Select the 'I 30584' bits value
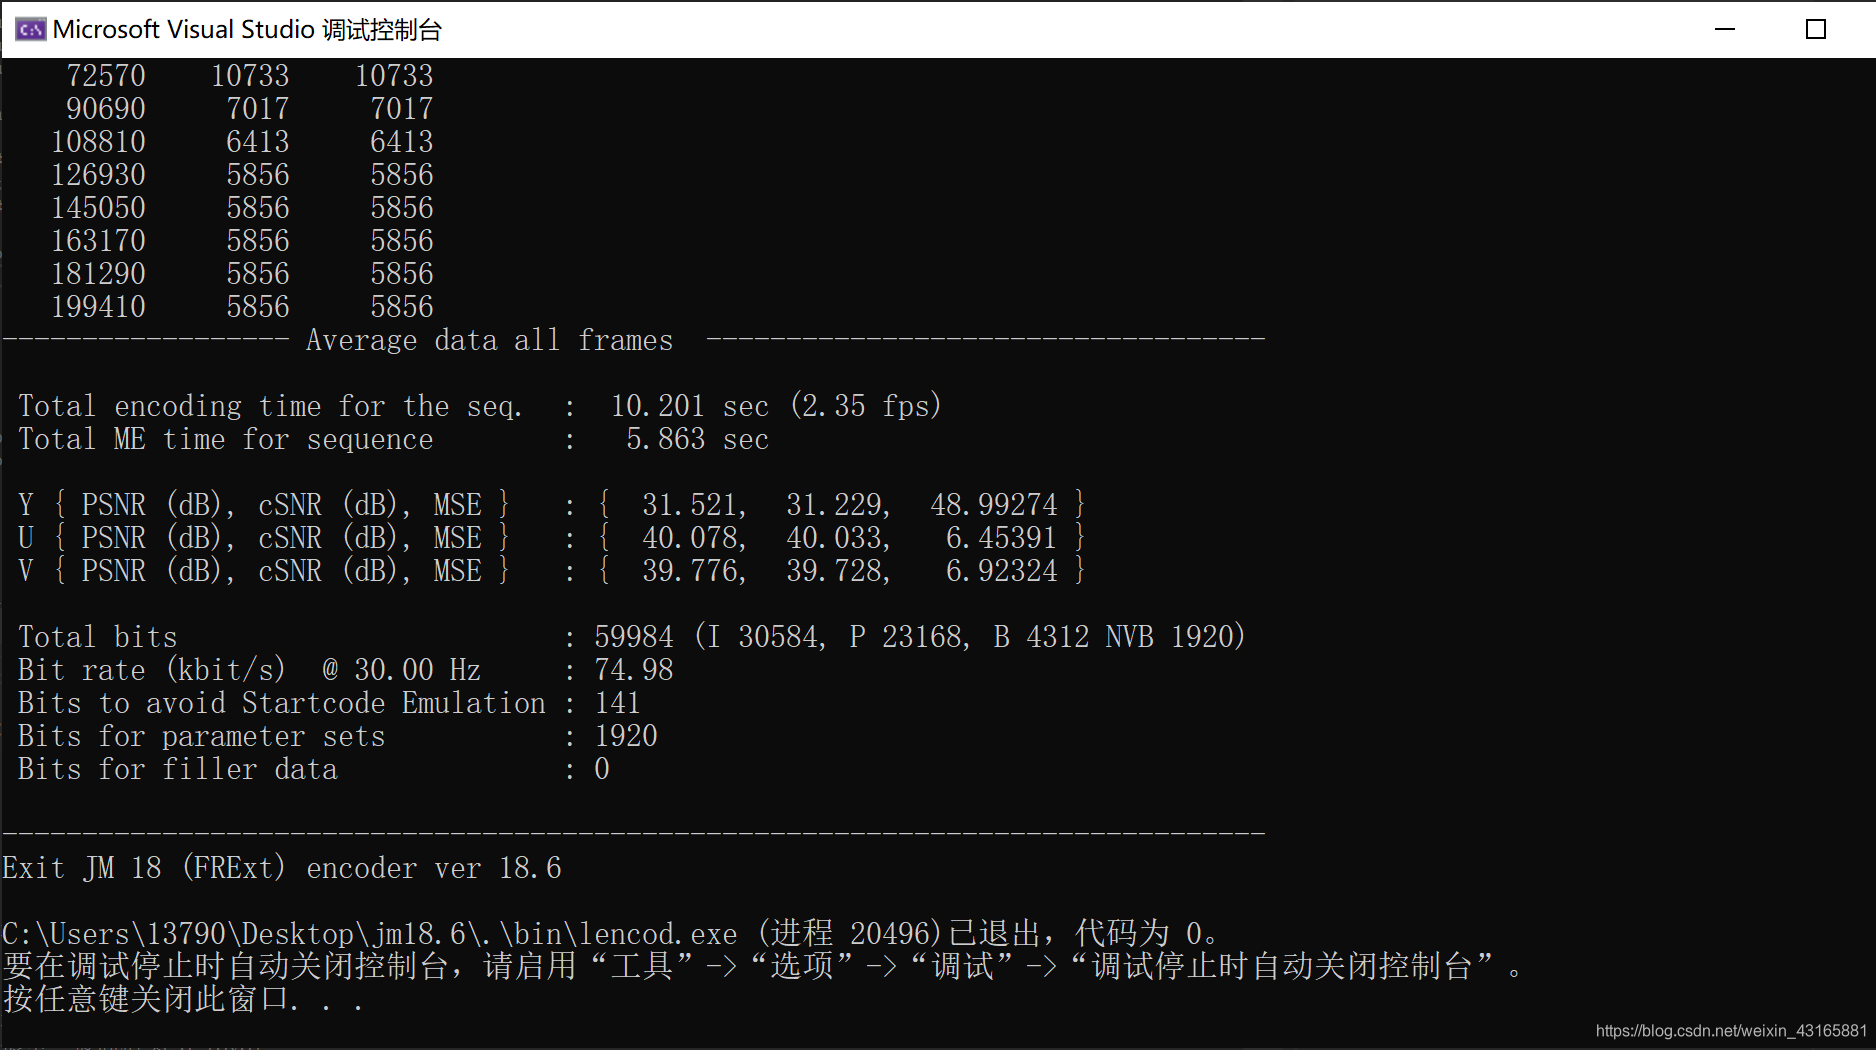Image resolution: width=1876 pixels, height=1050 pixels. tap(763, 638)
